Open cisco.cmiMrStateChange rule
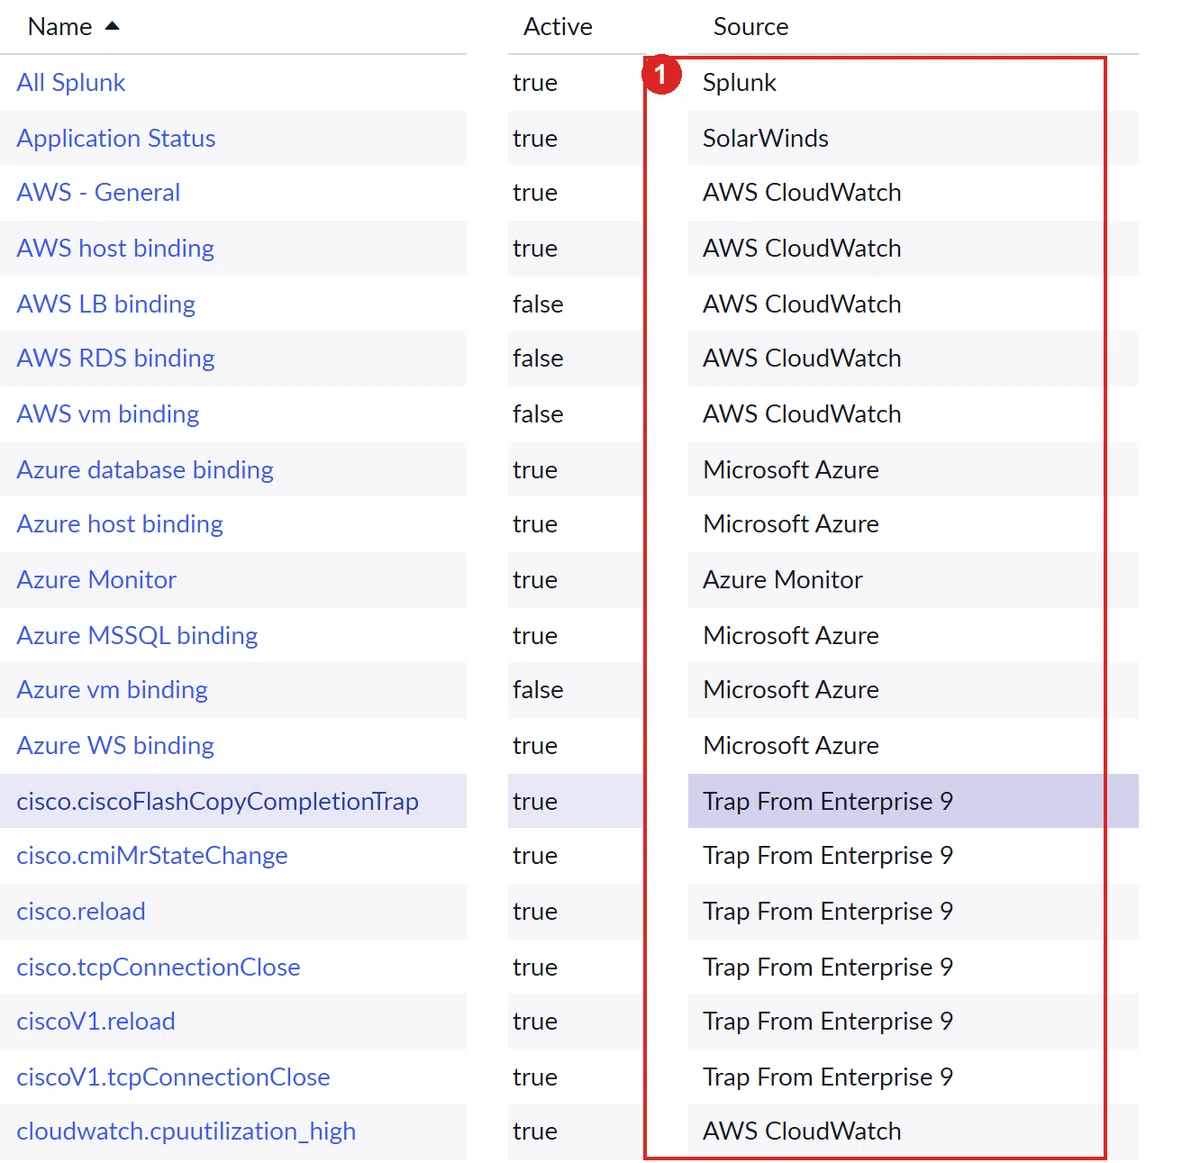Viewport: 1200px width, 1163px height. pyautogui.click(x=152, y=856)
